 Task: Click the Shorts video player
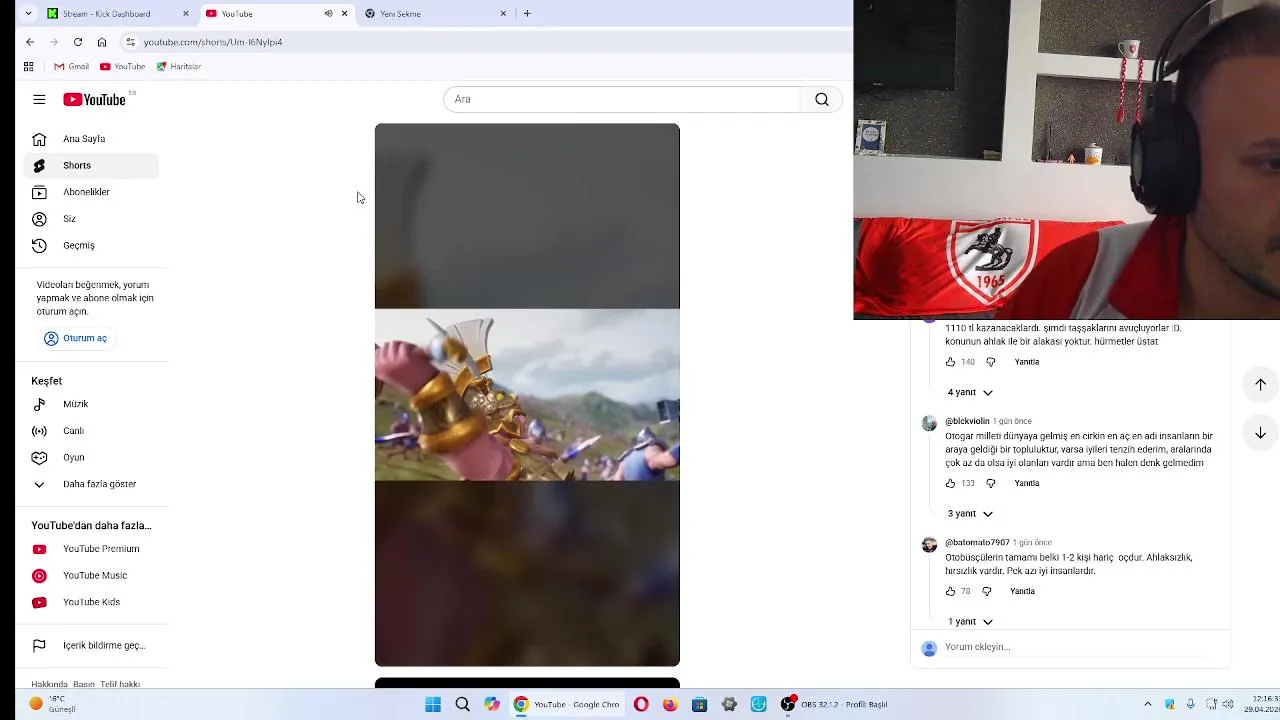click(x=527, y=395)
